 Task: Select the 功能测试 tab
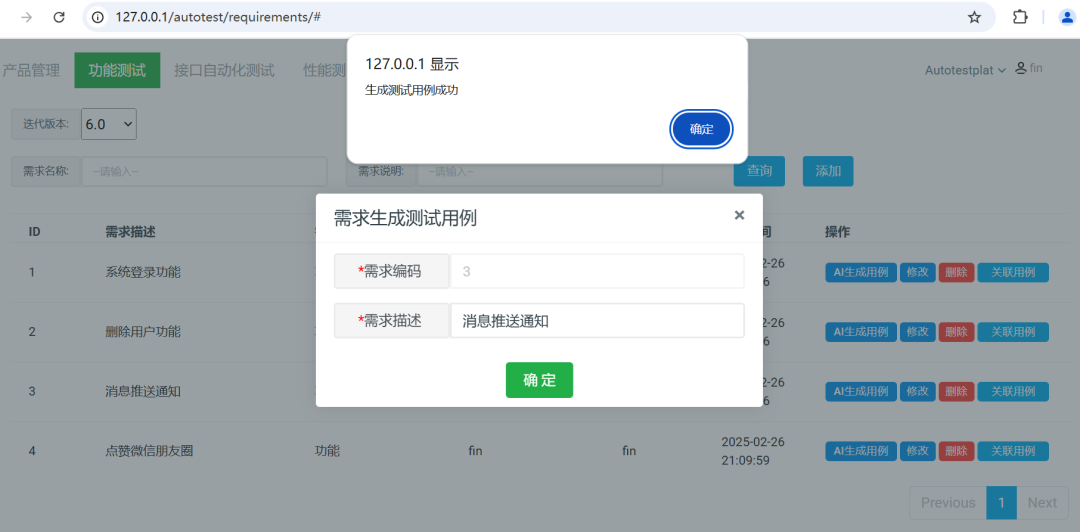point(117,70)
